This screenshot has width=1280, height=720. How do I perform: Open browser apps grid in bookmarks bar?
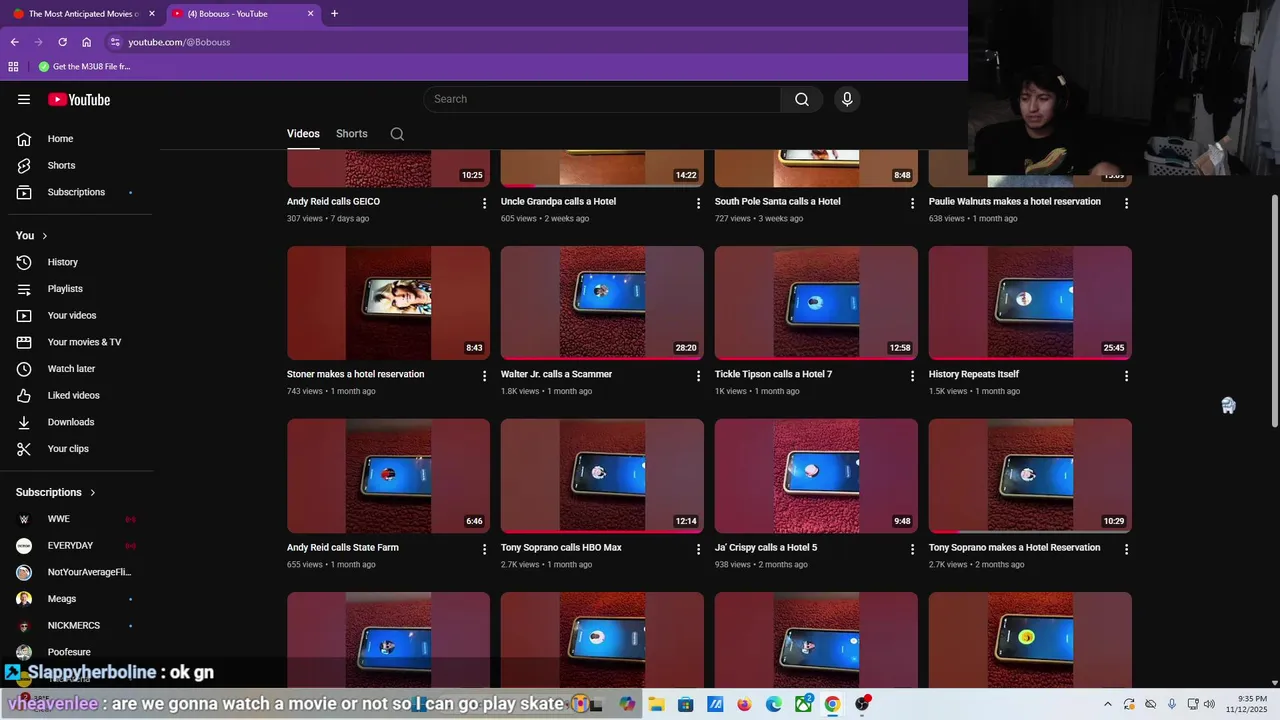[13, 67]
